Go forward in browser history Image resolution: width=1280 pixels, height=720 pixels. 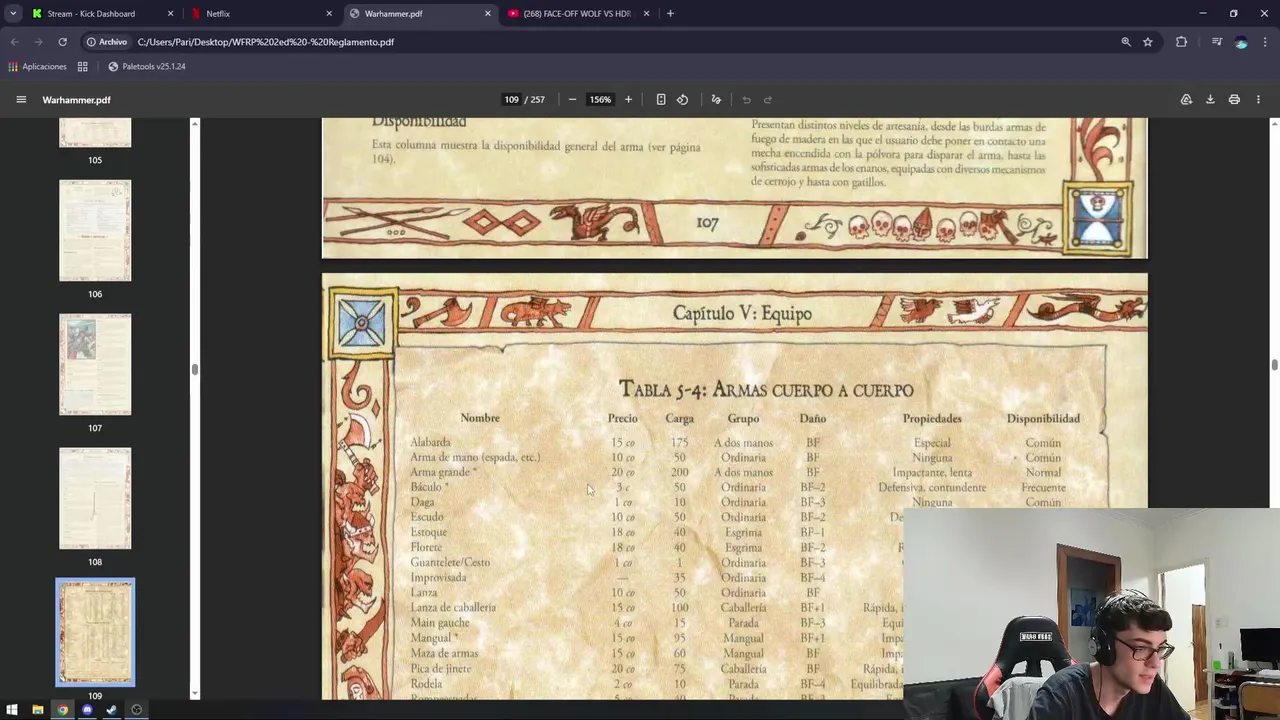tap(38, 42)
